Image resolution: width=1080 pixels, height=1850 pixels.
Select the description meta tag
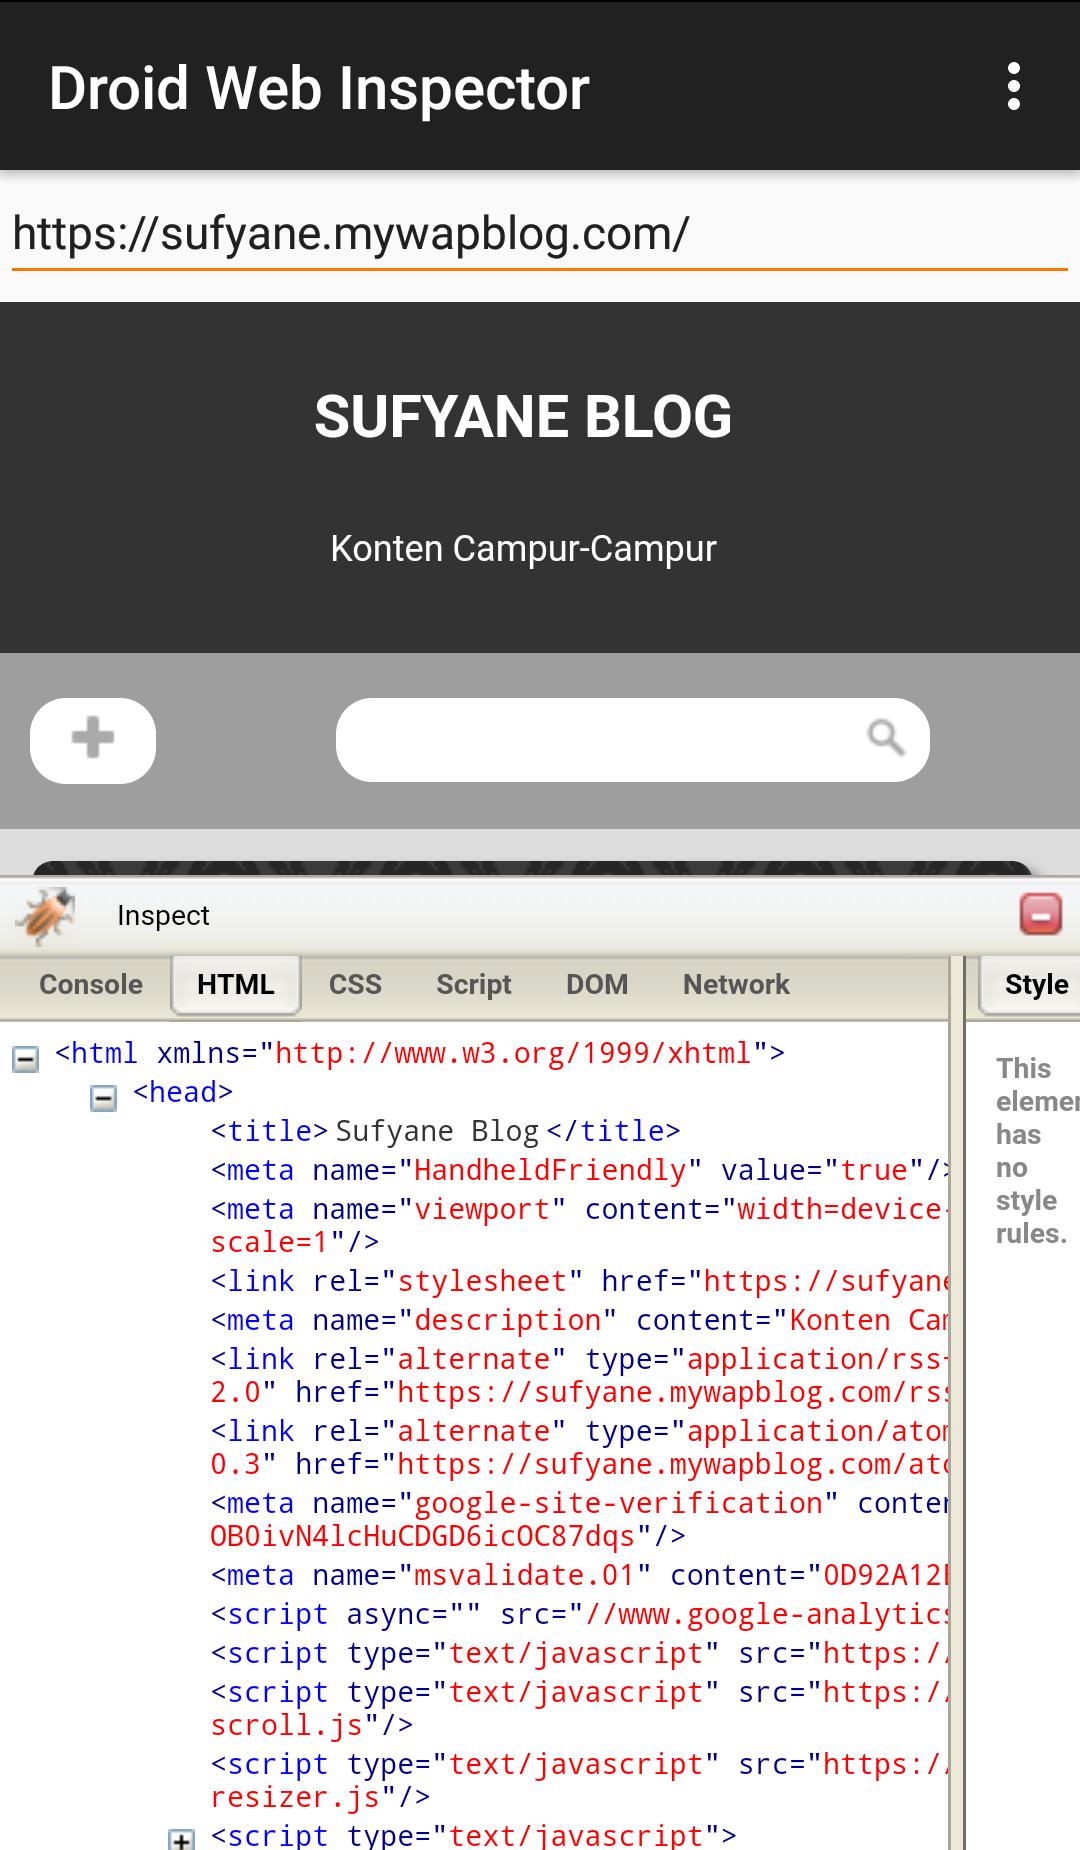[579, 1320]
